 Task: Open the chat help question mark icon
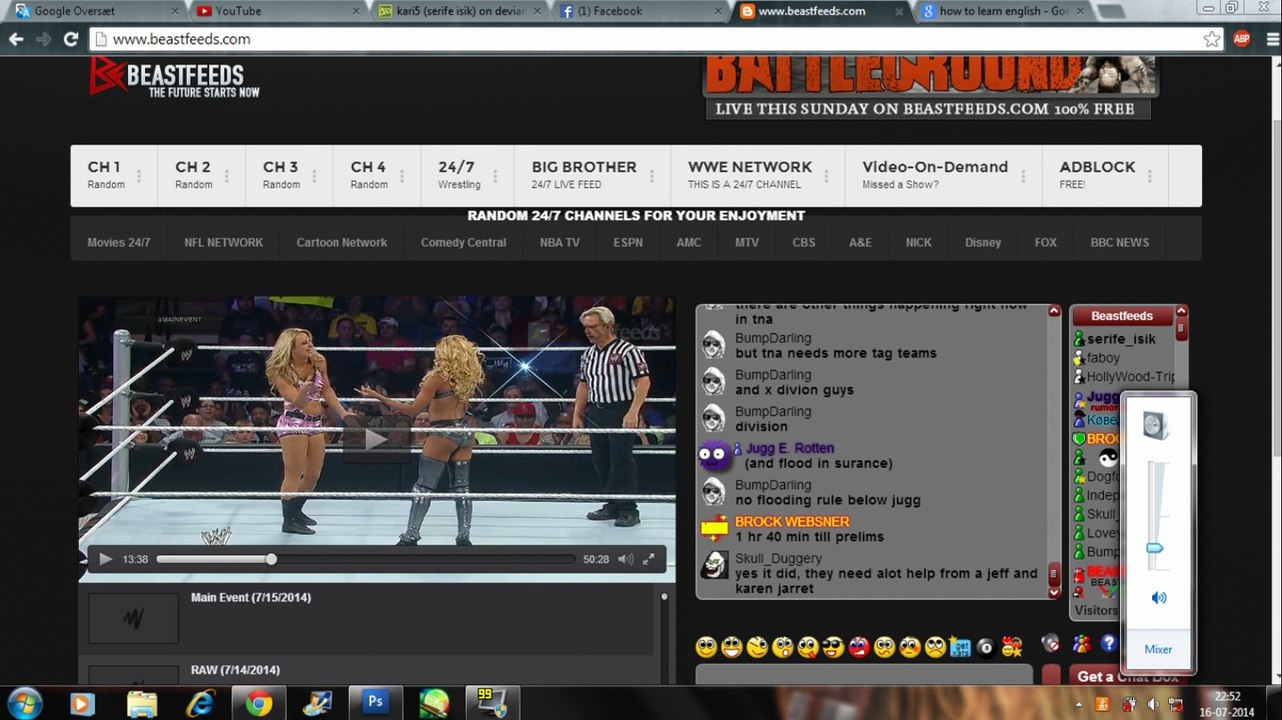pyautogui.click(x=1108, y=643)
